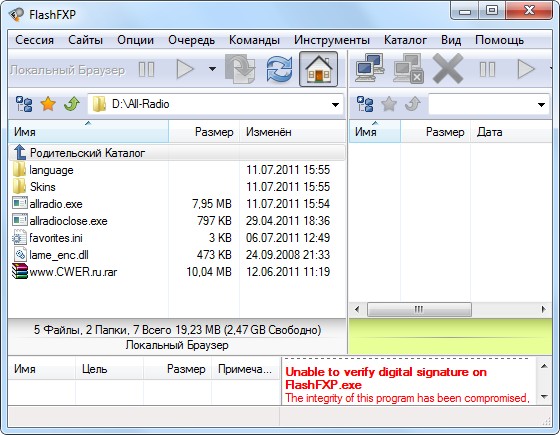Click the left pane play transfer button
This screenshot has width=560, height=435.
click(x=185, y=69)
